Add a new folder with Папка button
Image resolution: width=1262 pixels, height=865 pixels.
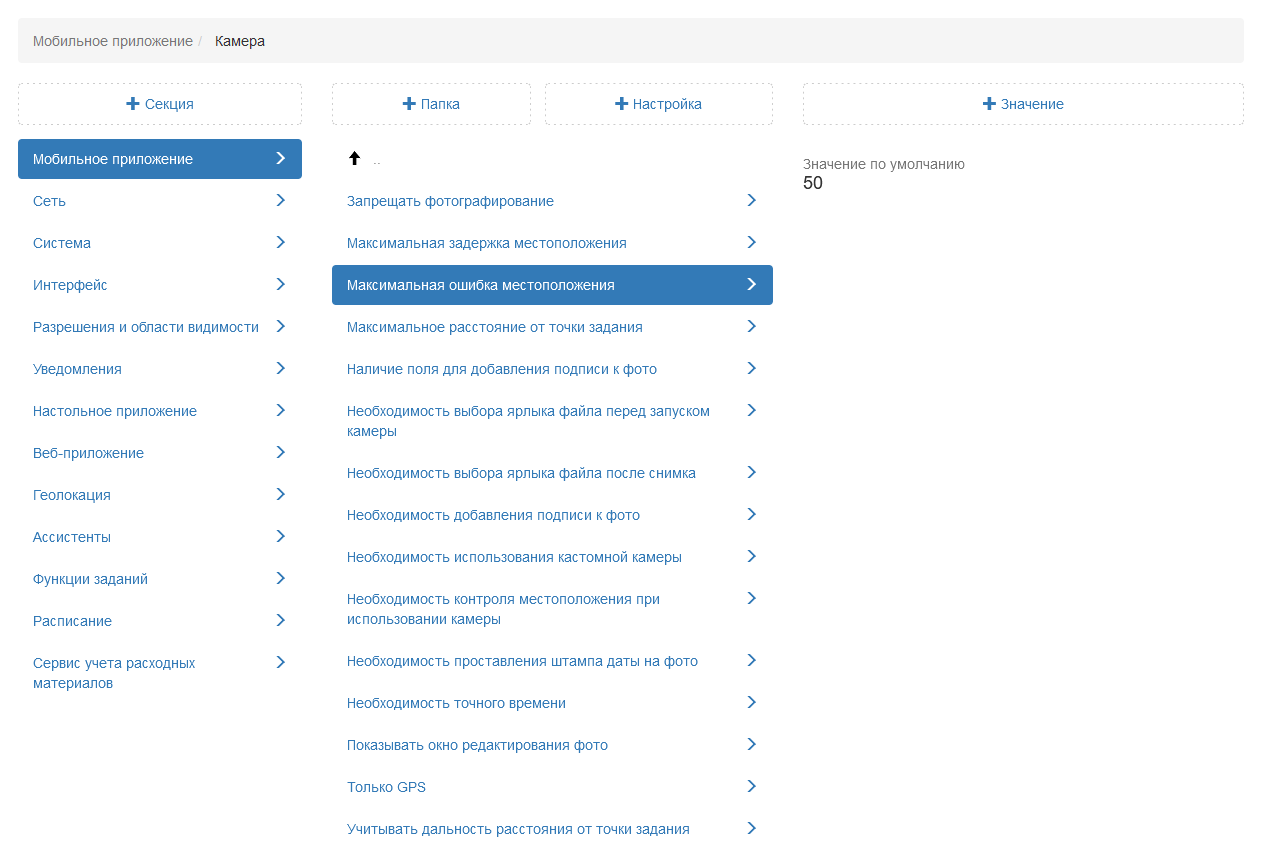pyautogui.click(x=431, y=104)
